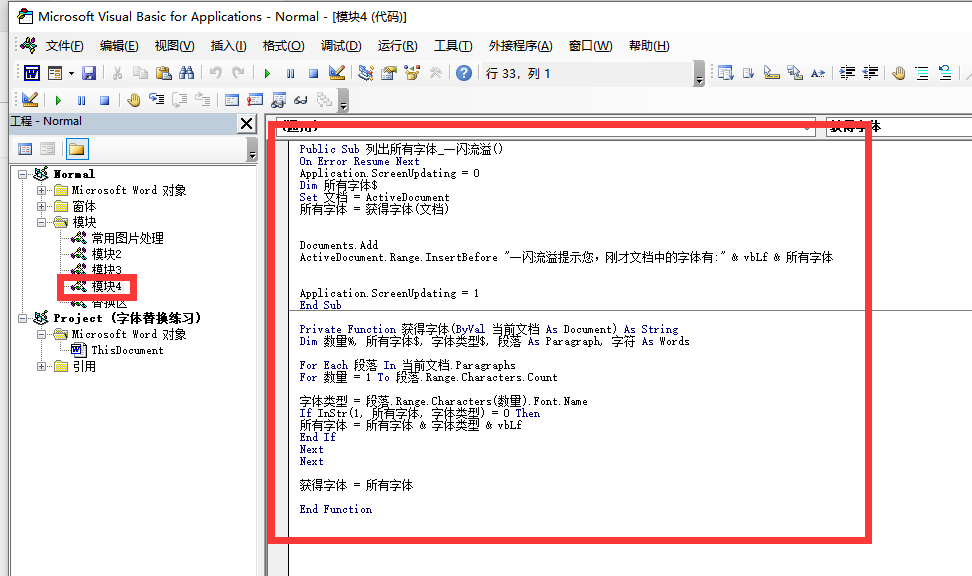Click View Code icon in project panel
Screen dimensions: 972x576
[x=25, y=149]
